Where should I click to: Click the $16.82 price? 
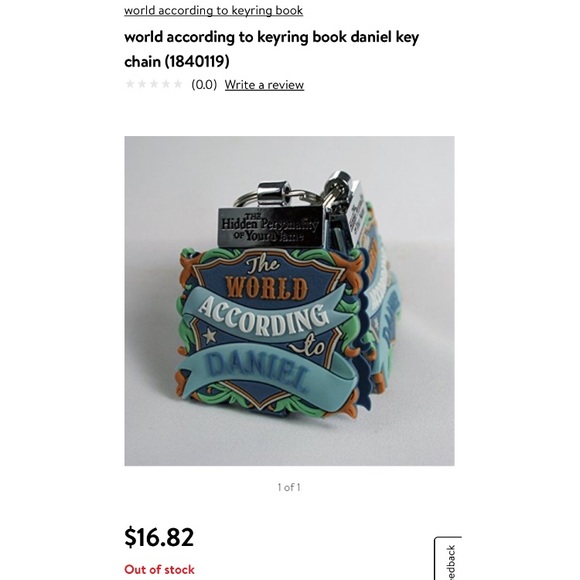pyautogui.click(x=159, y=537)
